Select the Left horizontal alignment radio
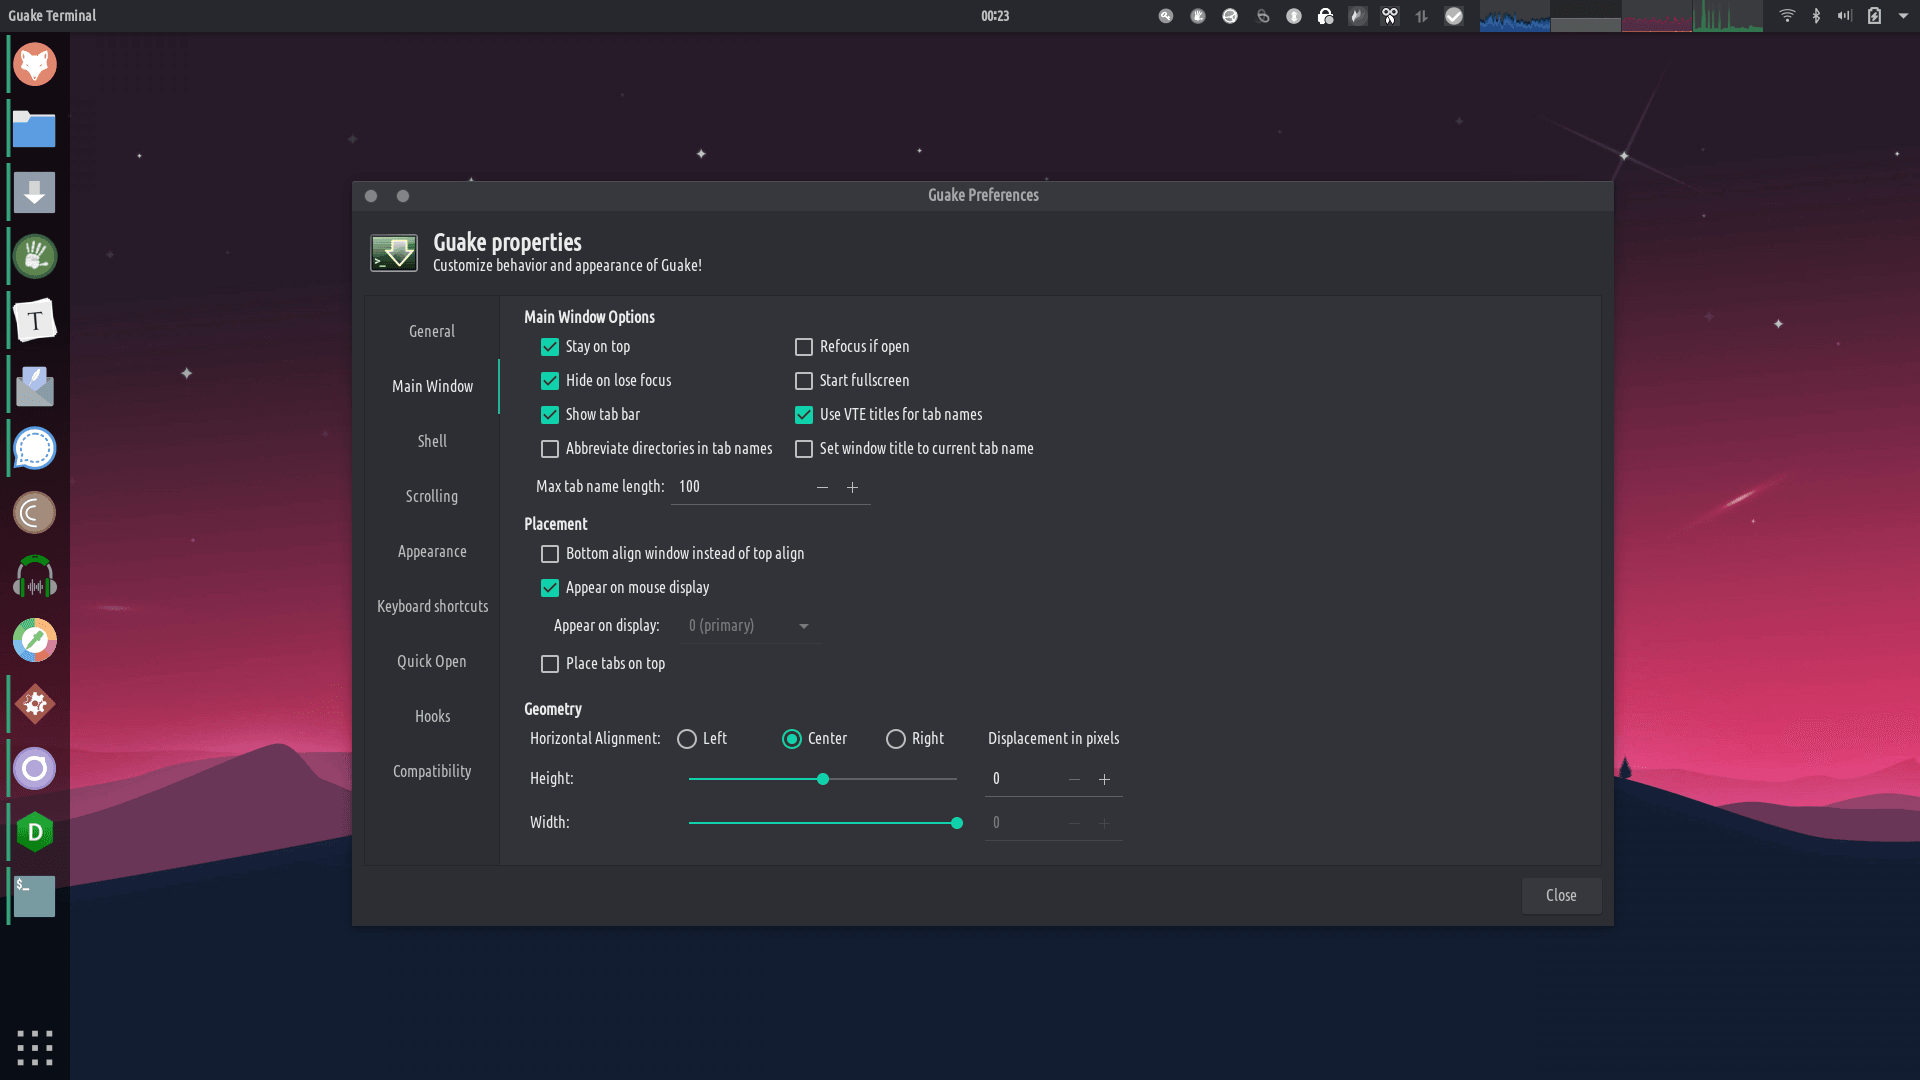This screenshot has width=1920, height=1080. (x=686, y=737)
